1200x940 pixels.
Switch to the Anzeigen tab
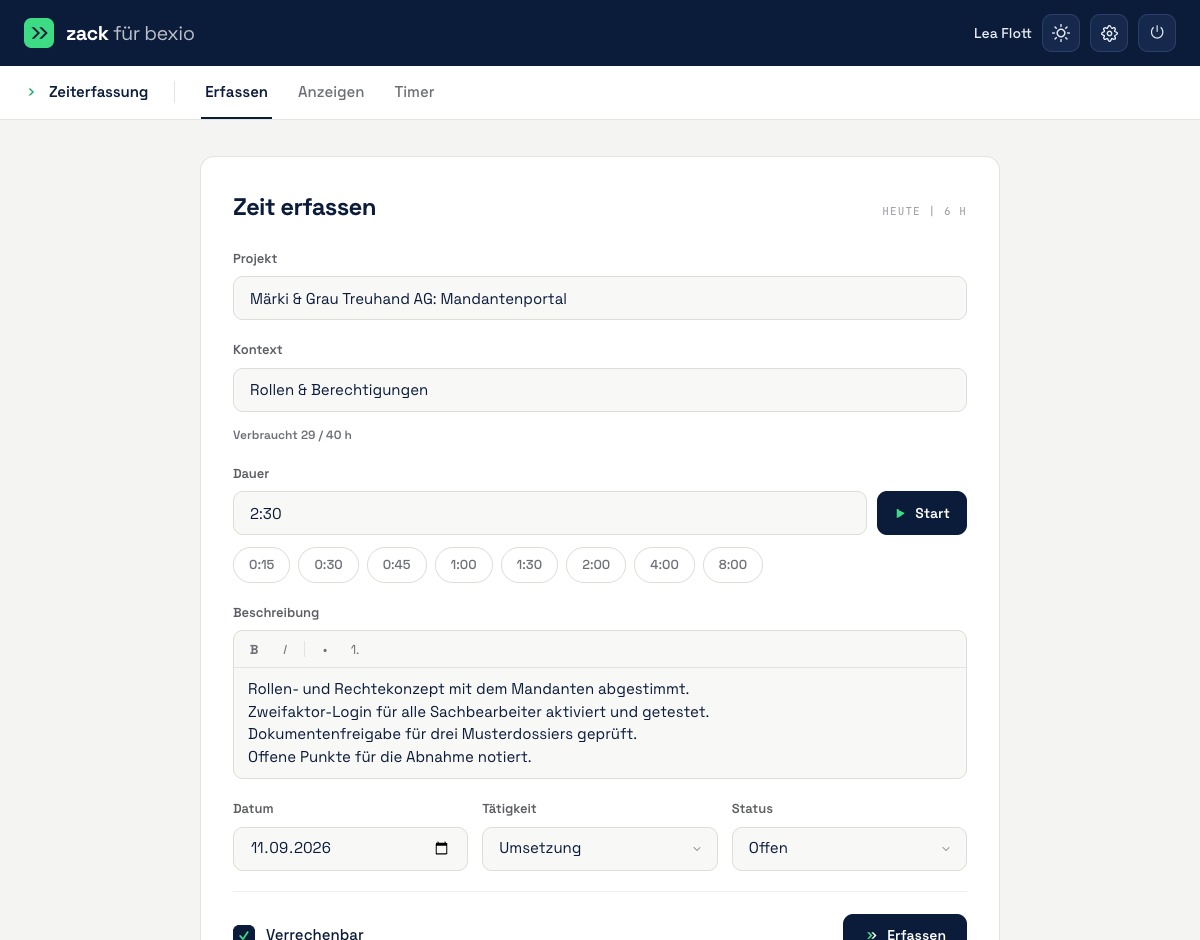point(331,92)
